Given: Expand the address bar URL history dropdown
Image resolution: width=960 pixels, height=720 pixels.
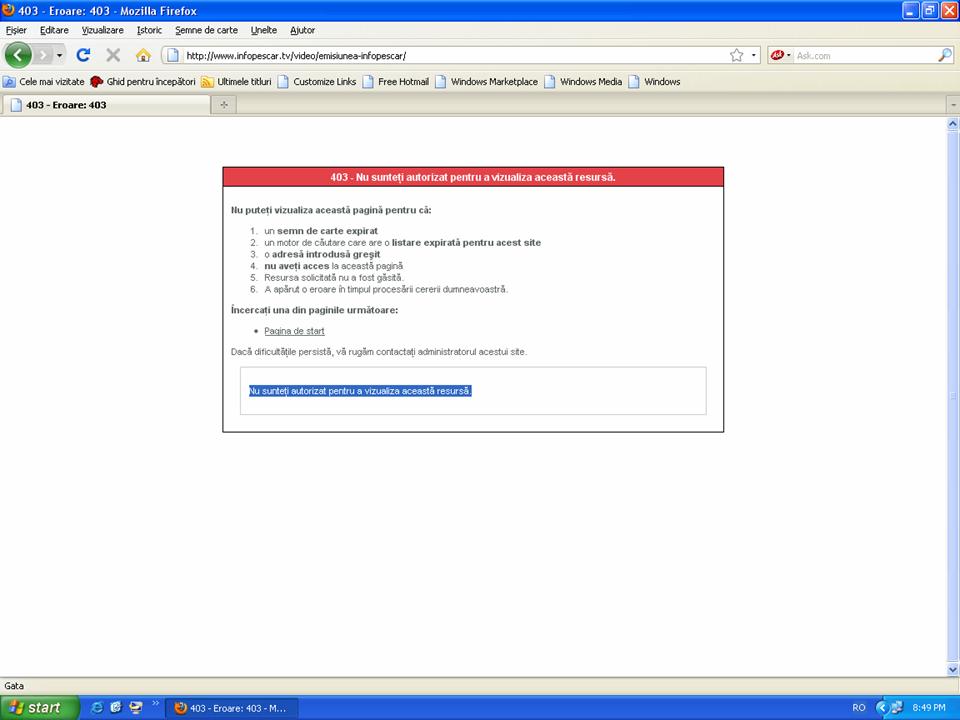Looking at the screenshot, I should [x=754, y=55].
